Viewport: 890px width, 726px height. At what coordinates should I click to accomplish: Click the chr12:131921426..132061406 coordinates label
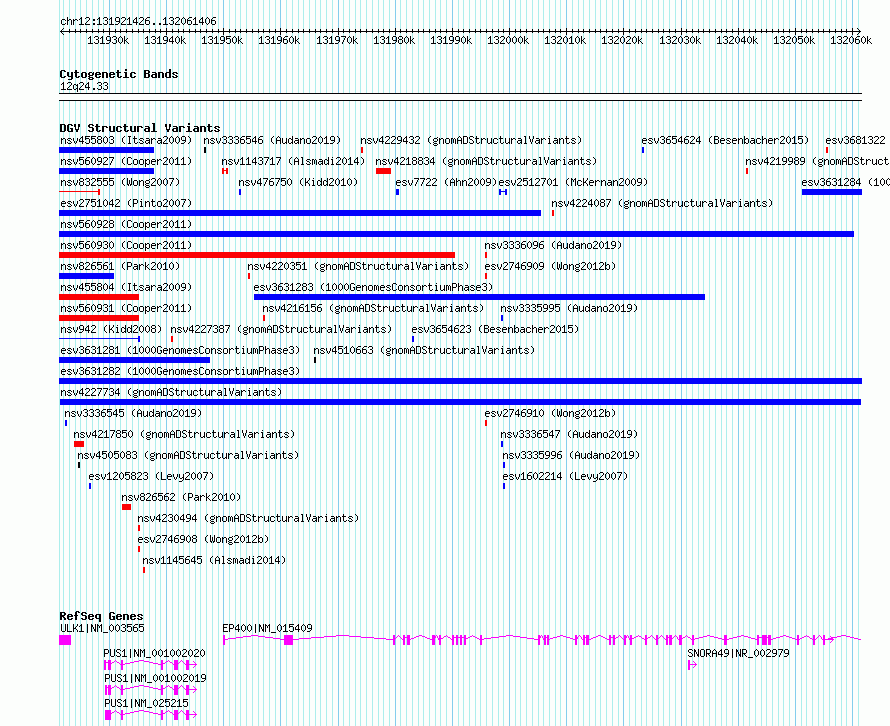coord(138,22)
